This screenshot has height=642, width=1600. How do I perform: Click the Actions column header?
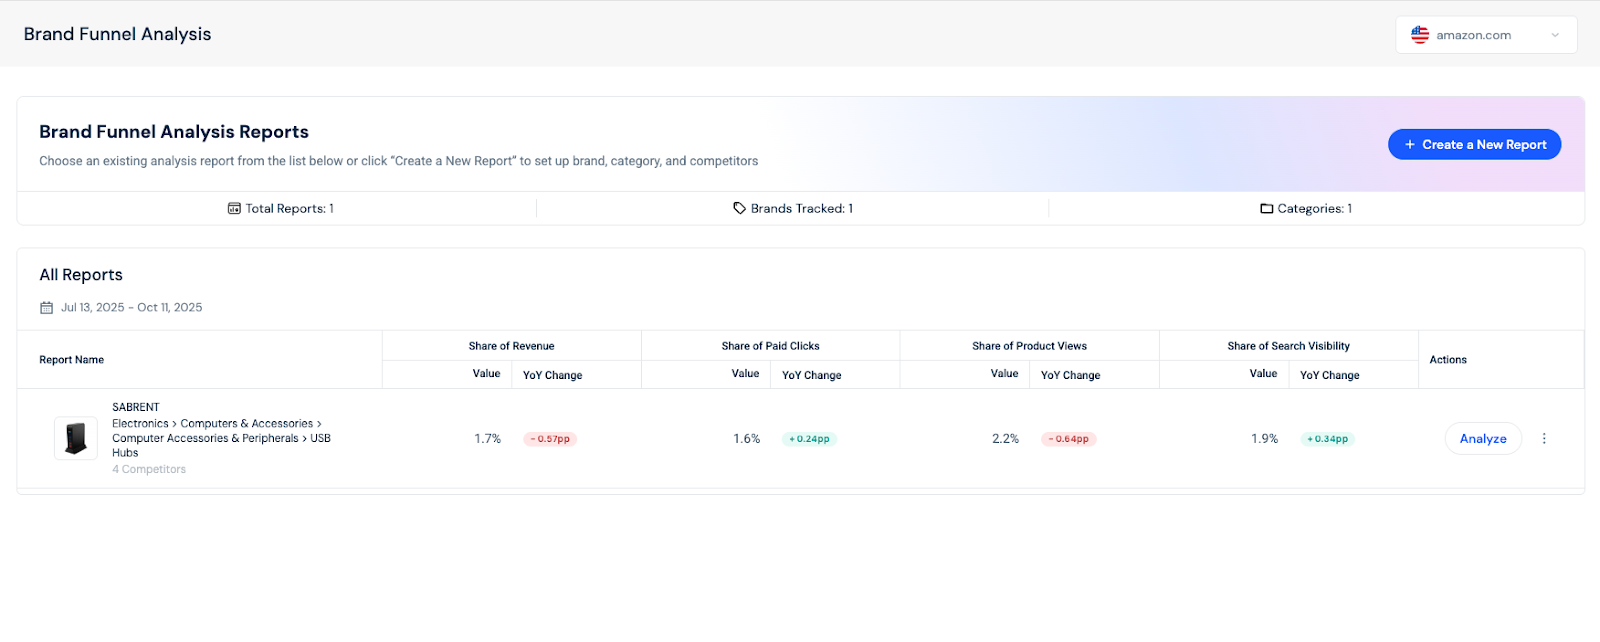1448,360
